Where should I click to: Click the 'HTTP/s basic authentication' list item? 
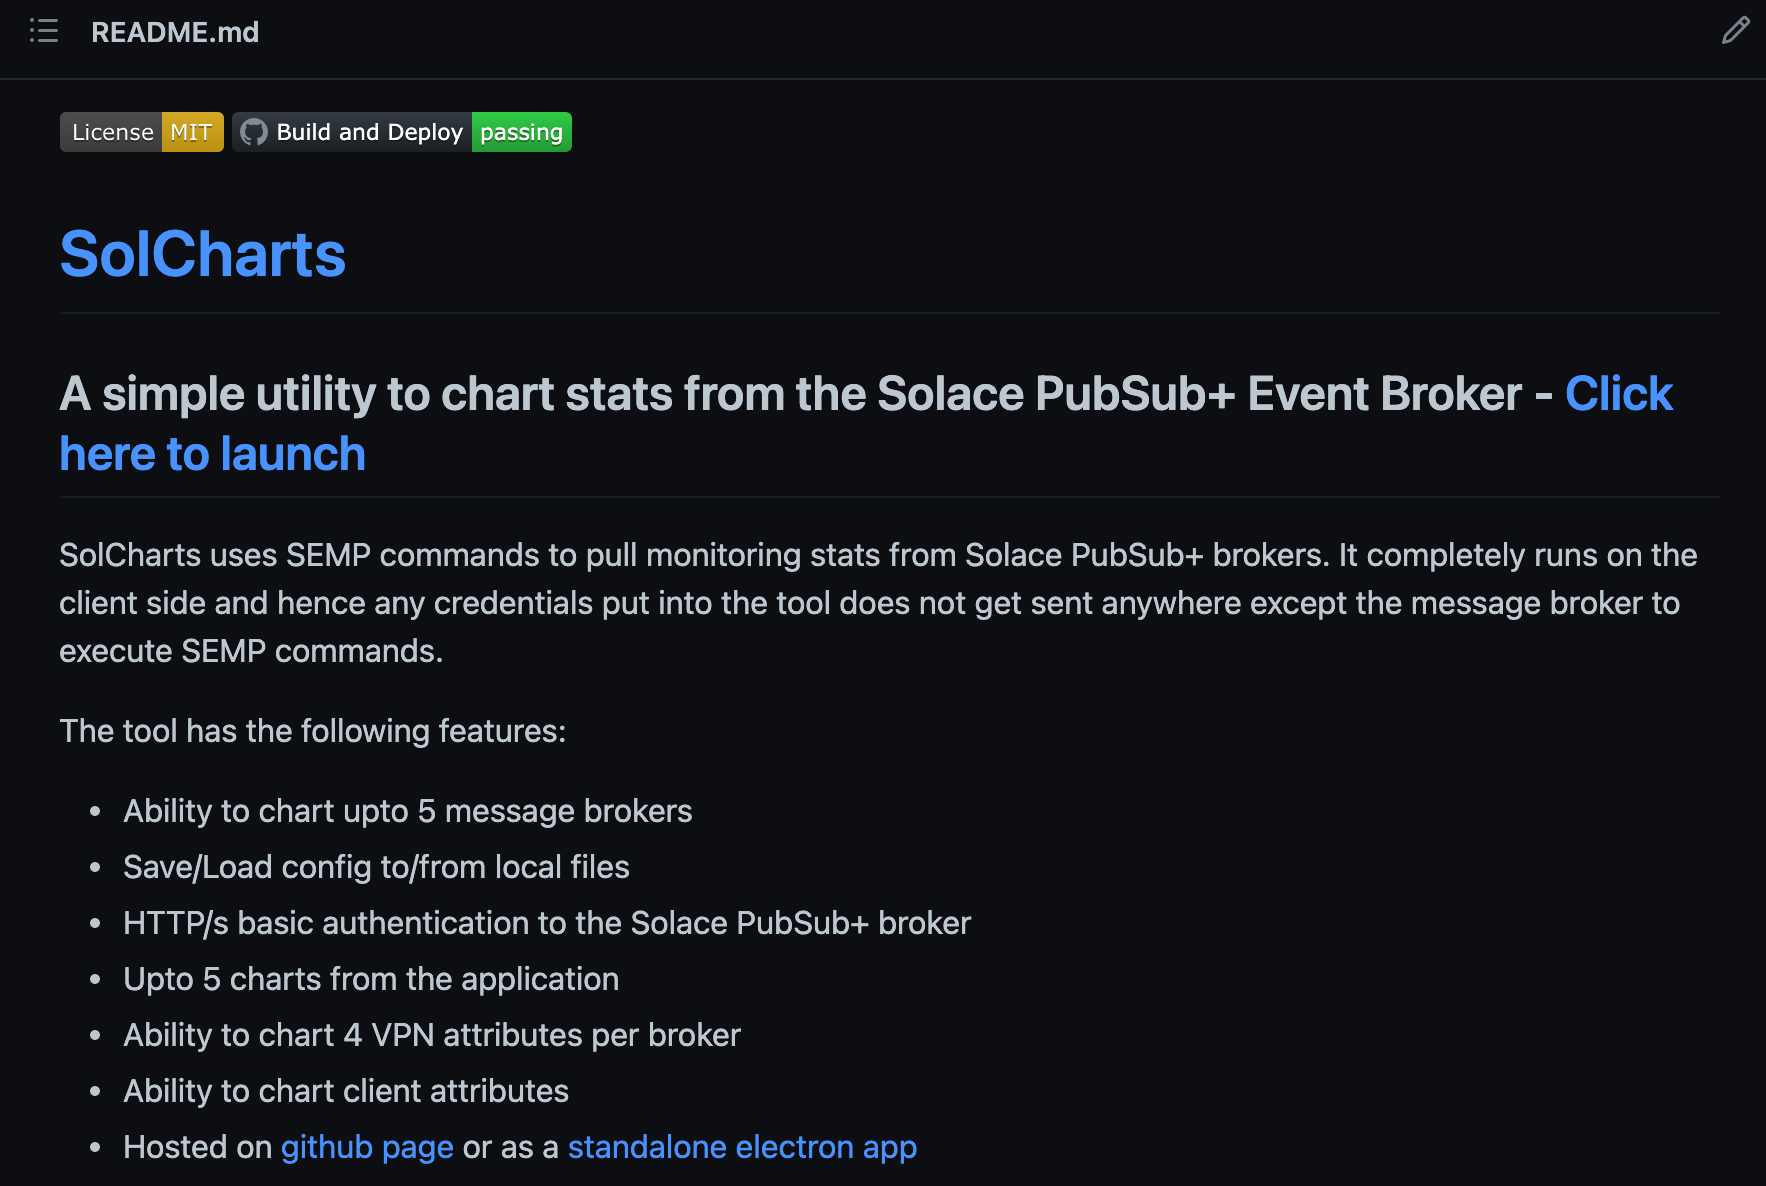point(547,923)
